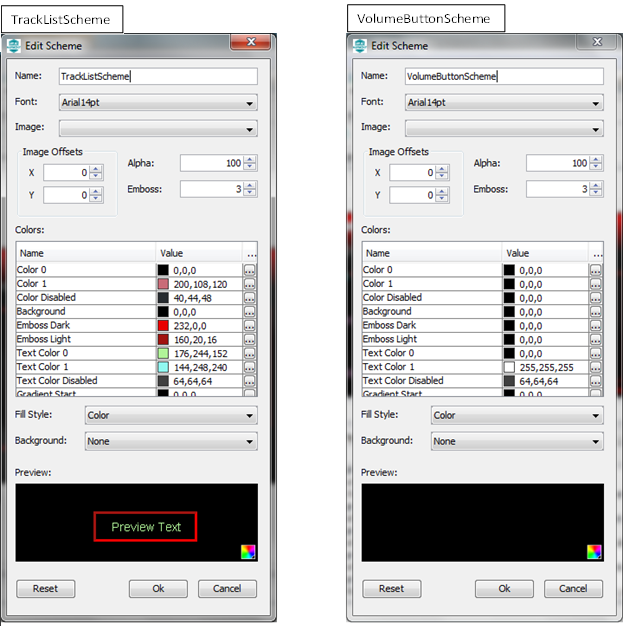Expand Font dropdown in TrackListScheme dialog

point(249,102)
